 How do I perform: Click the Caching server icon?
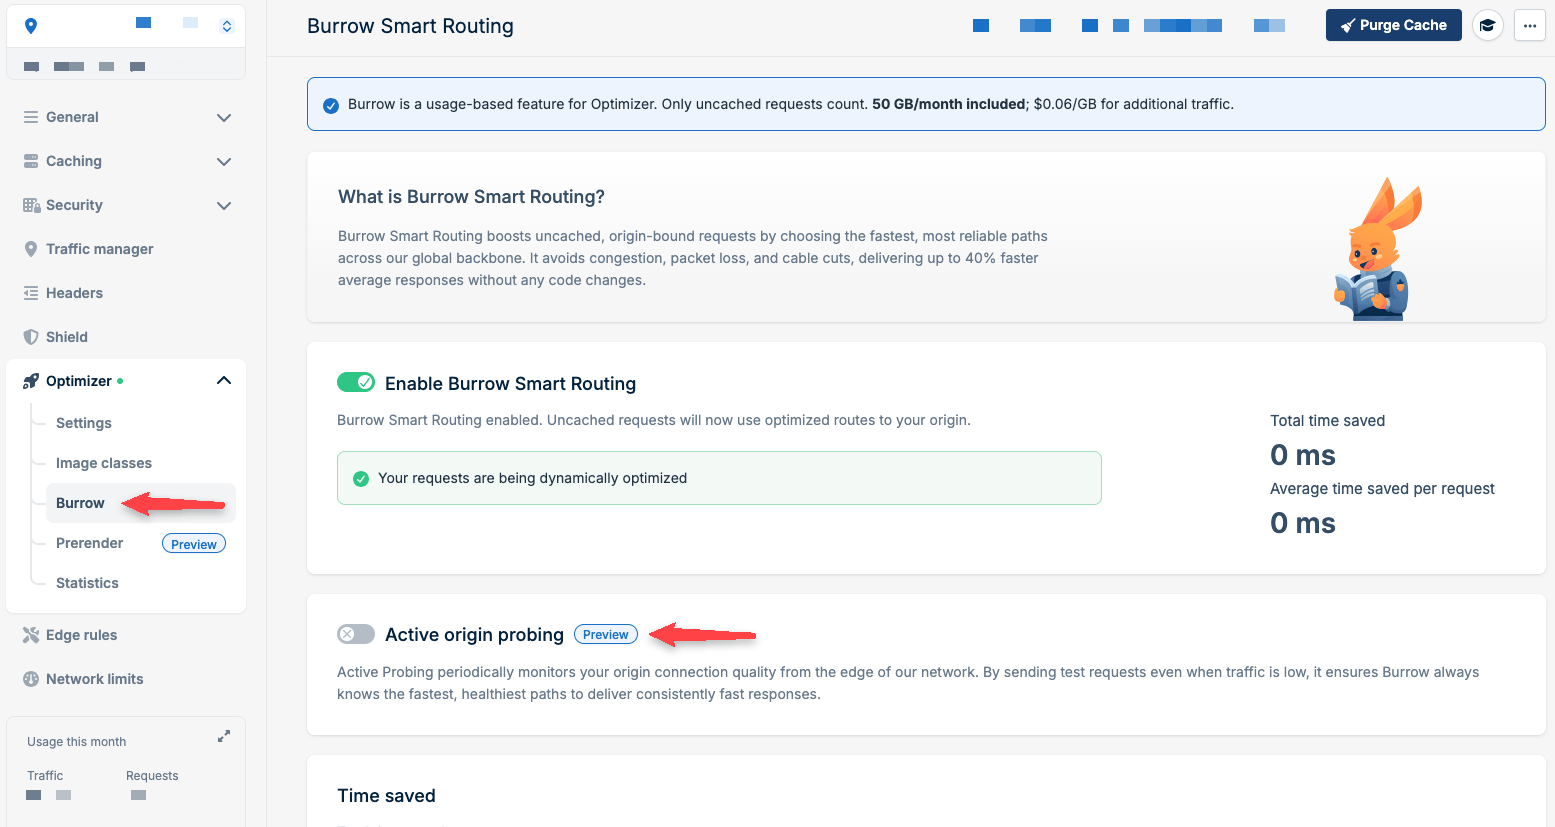(31, 161)
